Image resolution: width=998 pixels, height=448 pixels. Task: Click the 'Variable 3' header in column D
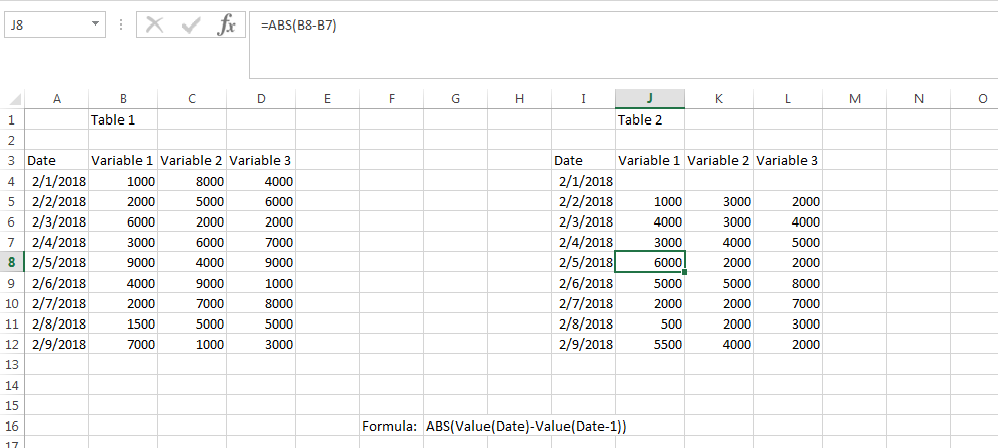pos(261,160)
